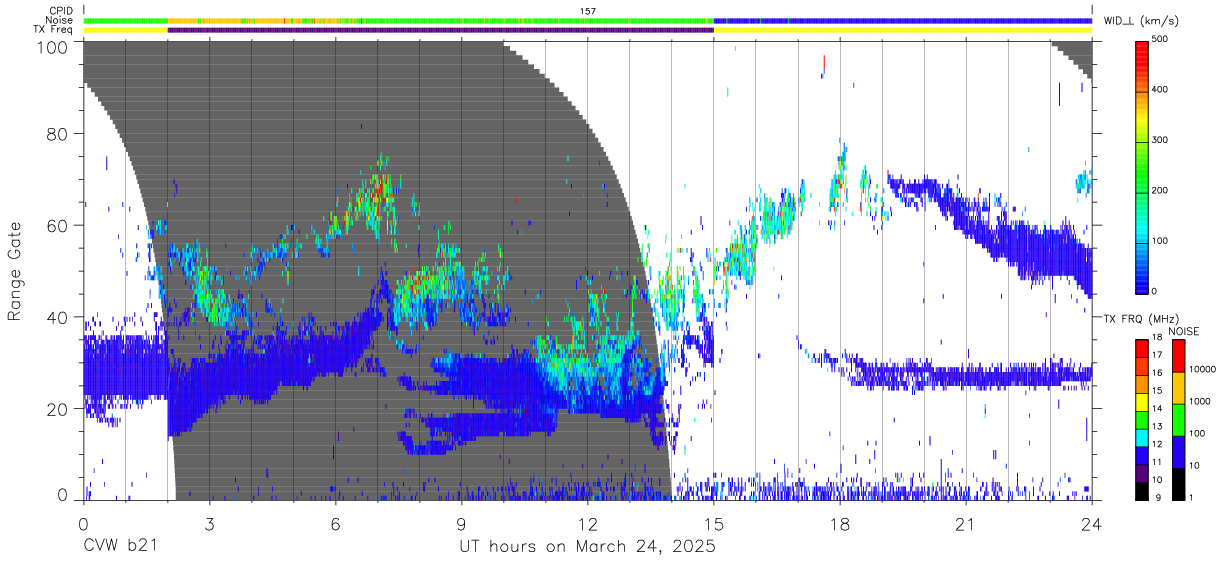Image resolution: width=1228 pixels, height=567 pixels.
Task: Select the green swatch in NOISE legend
Action: (x=1178, y=419)
